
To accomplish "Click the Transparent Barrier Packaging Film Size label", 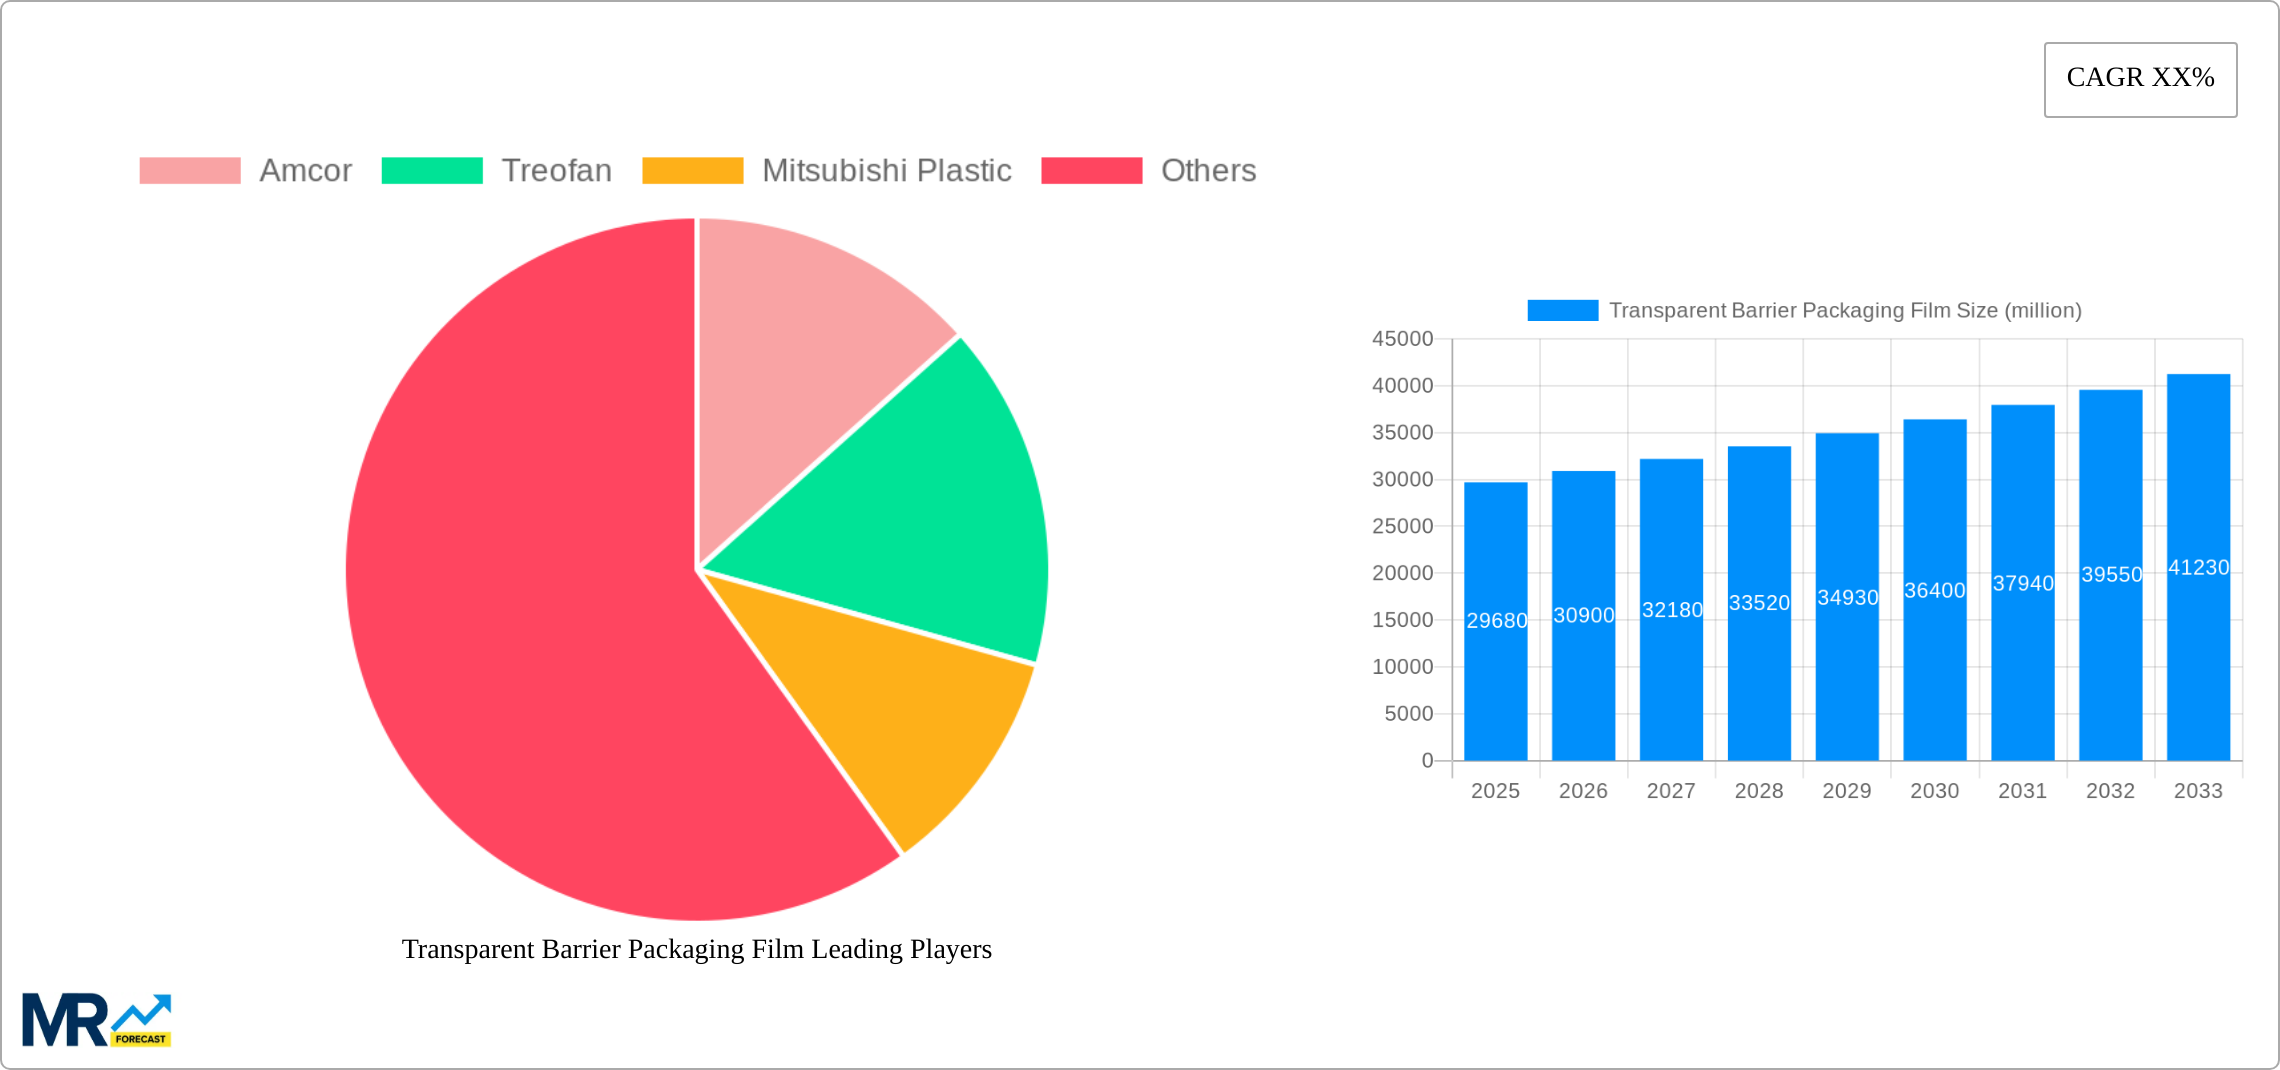I will pyautogui.click(x=1844, y=311).
